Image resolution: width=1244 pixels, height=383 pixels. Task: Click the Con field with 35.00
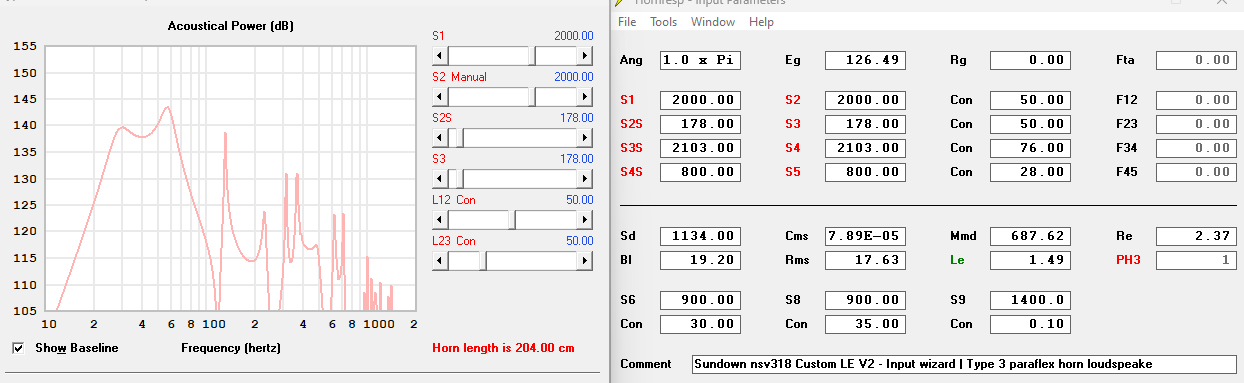(865, 324)
